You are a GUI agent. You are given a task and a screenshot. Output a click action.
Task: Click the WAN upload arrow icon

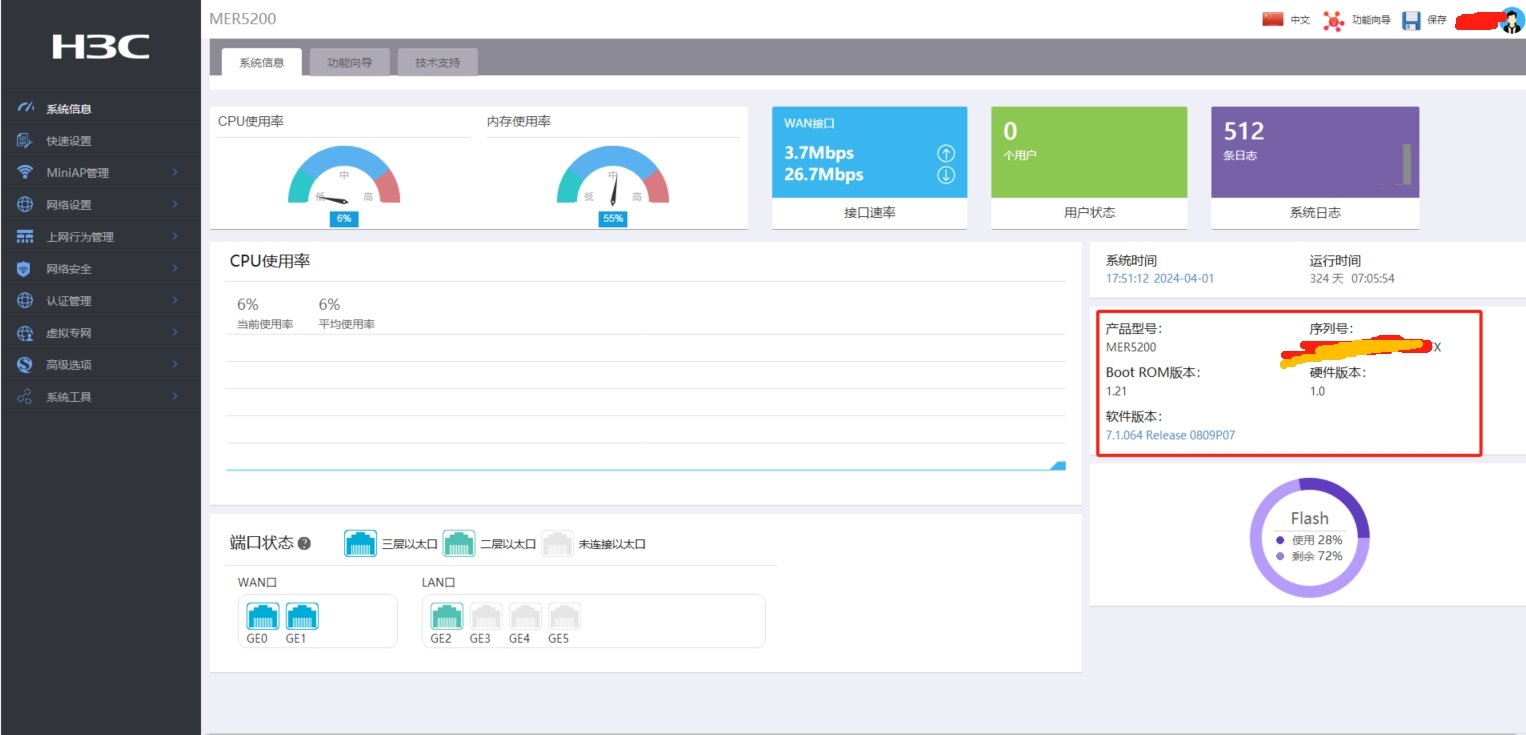[946, 154]
